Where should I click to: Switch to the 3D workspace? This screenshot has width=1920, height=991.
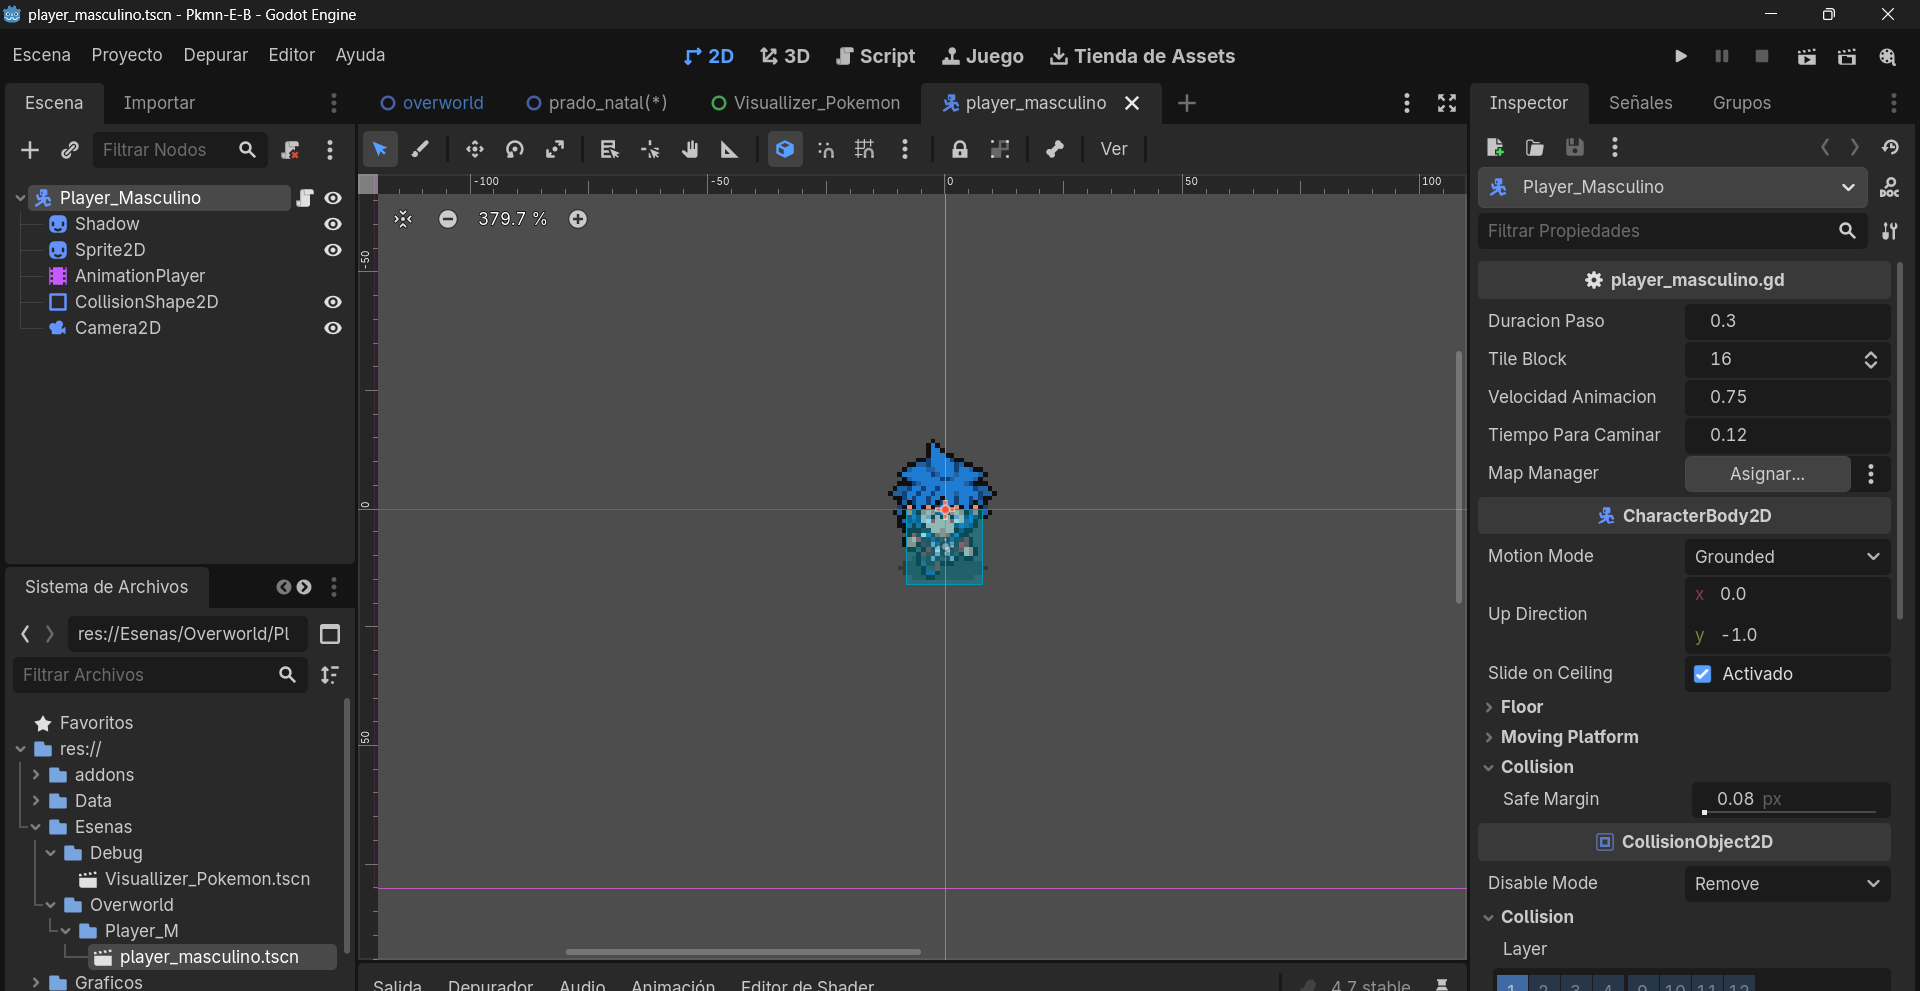(785, 57)
